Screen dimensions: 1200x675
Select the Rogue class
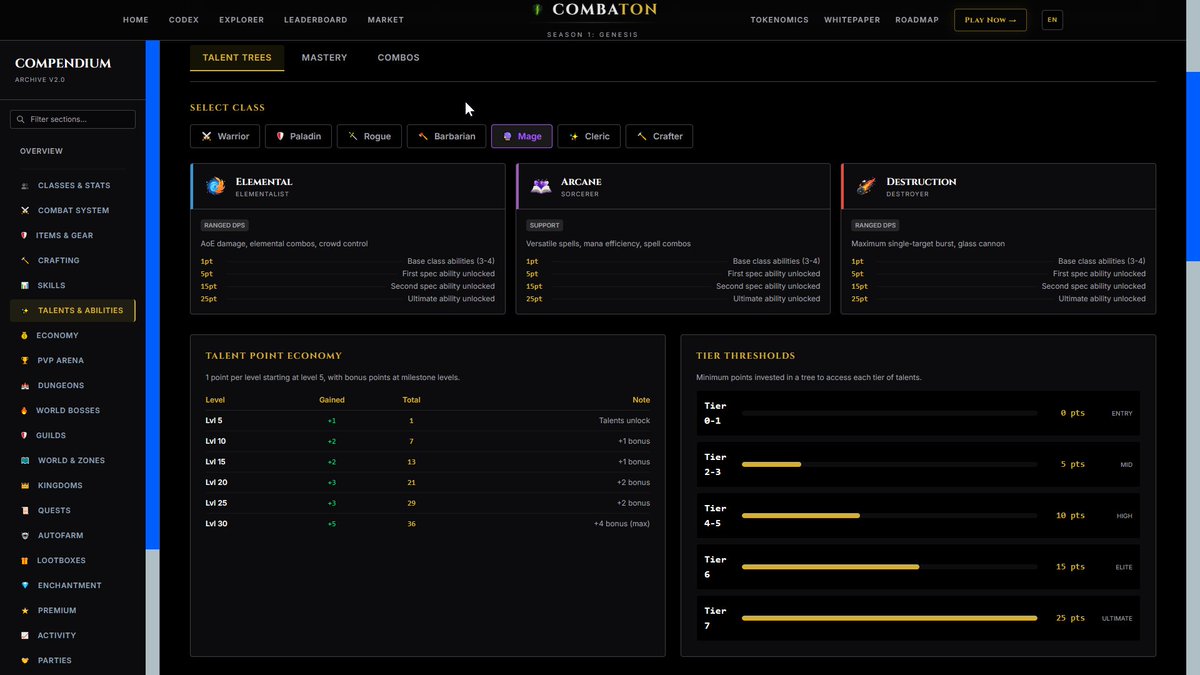point(369,136)
